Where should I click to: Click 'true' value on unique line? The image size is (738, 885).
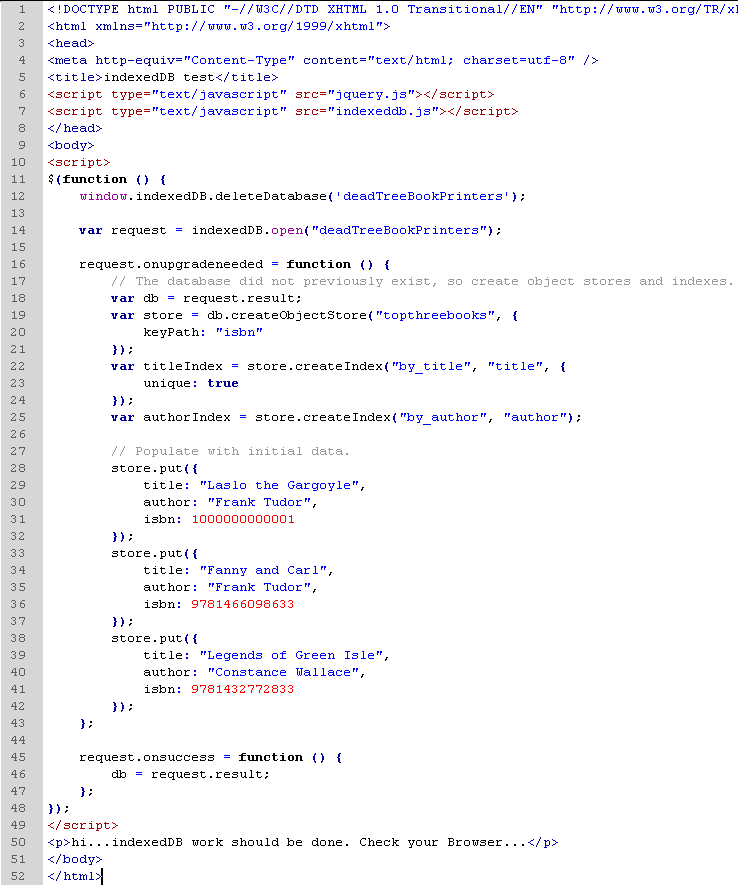coord(223,383)
